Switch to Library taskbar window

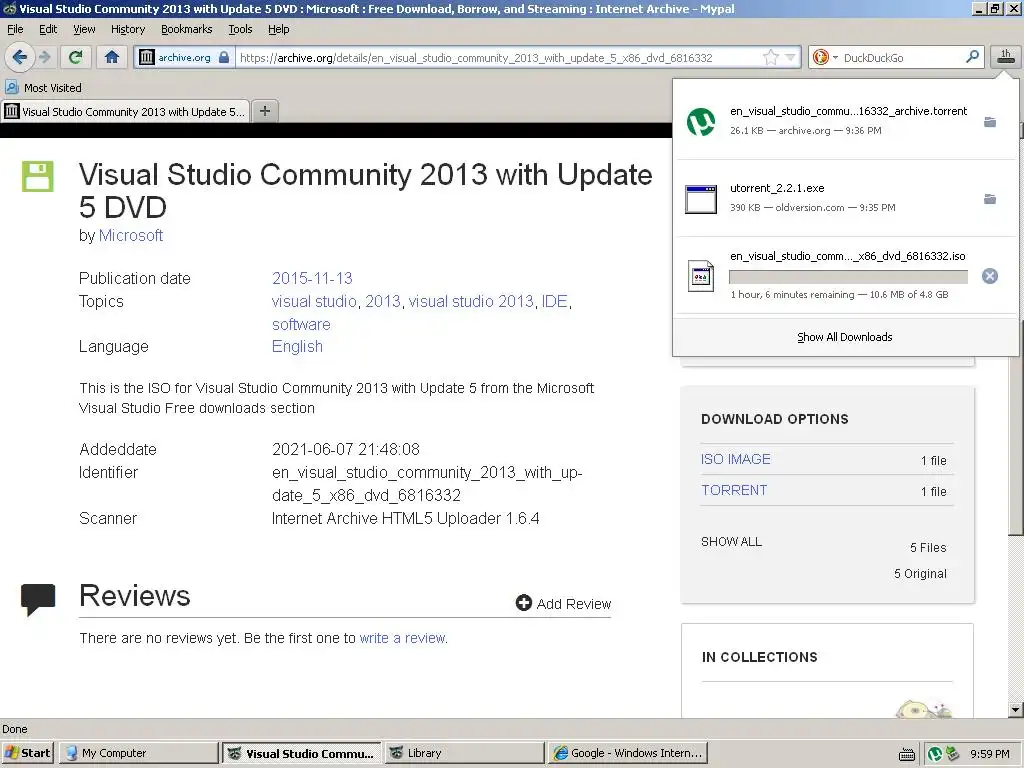tap(464, 753)
